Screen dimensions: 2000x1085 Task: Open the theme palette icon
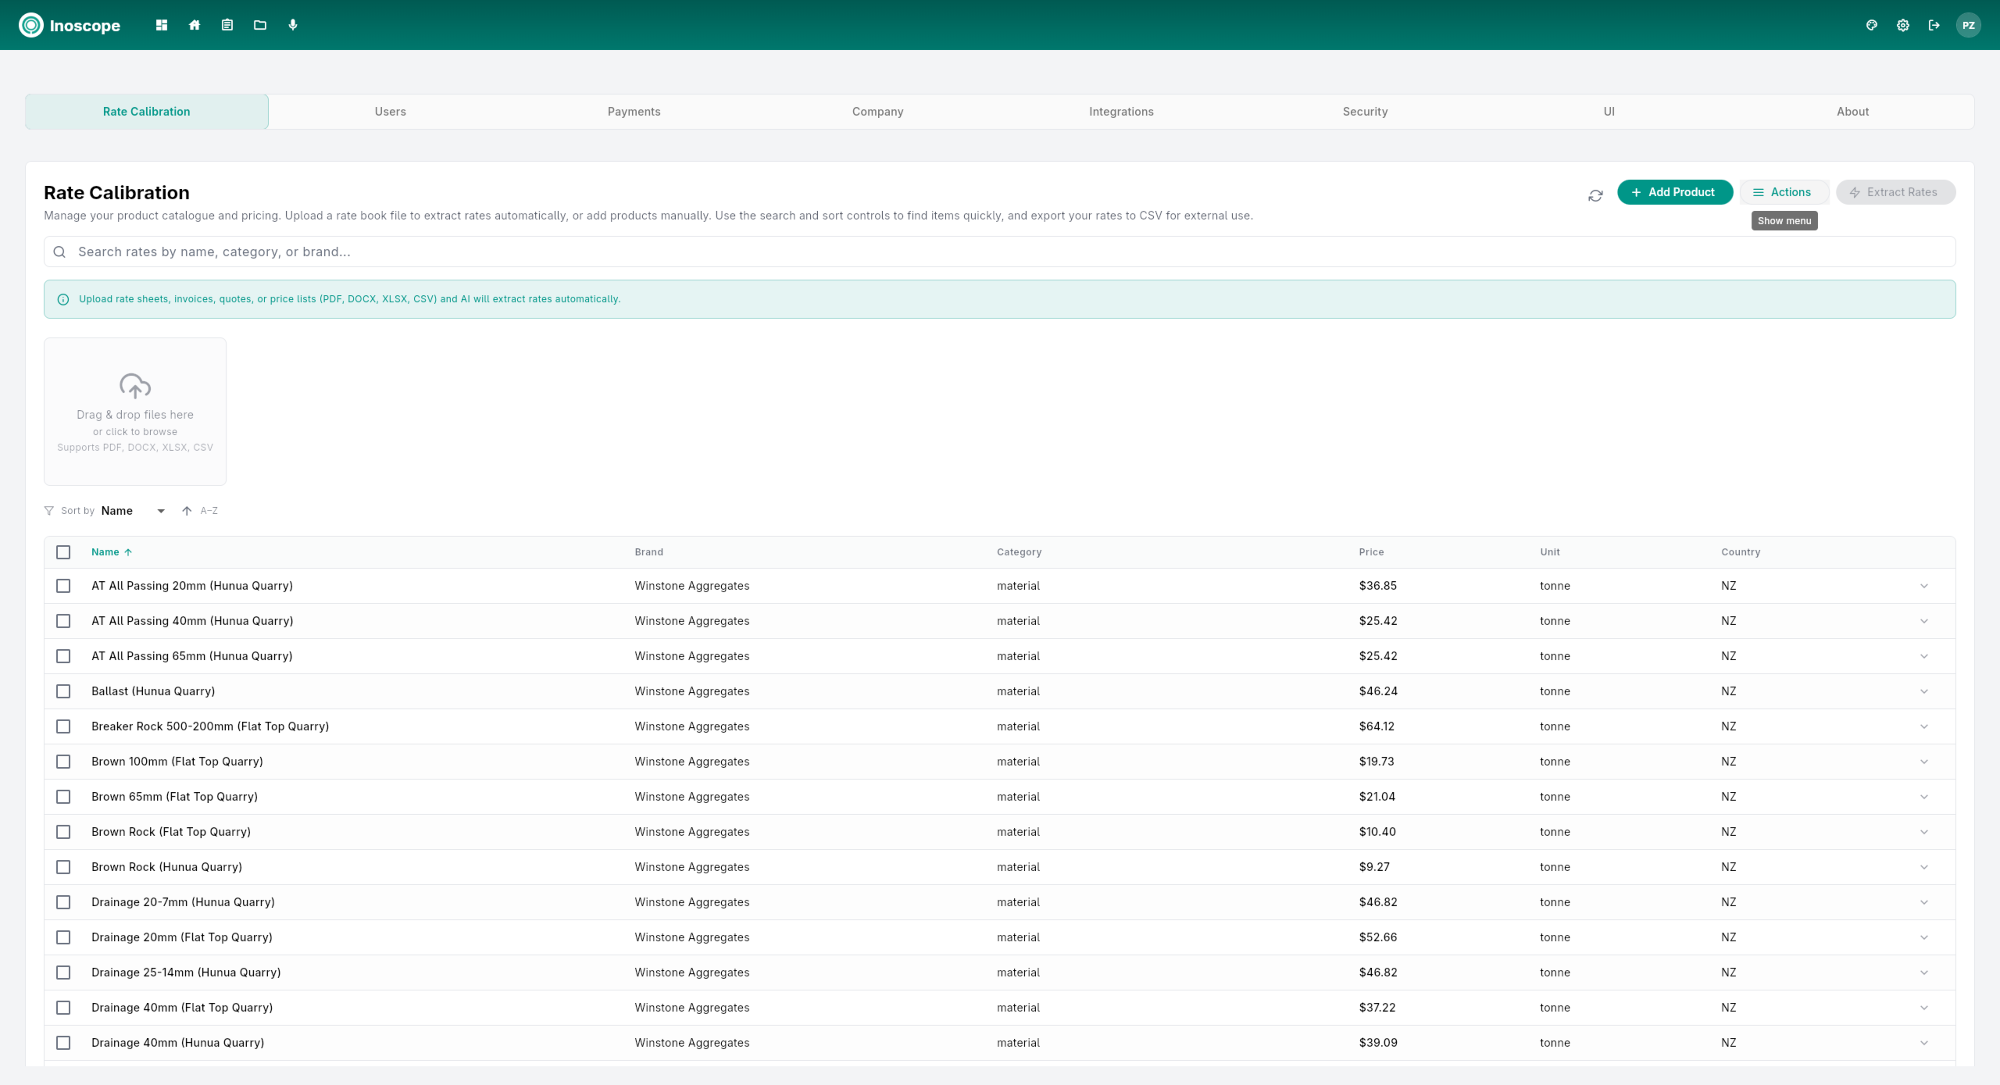(x=1871, y=25)
